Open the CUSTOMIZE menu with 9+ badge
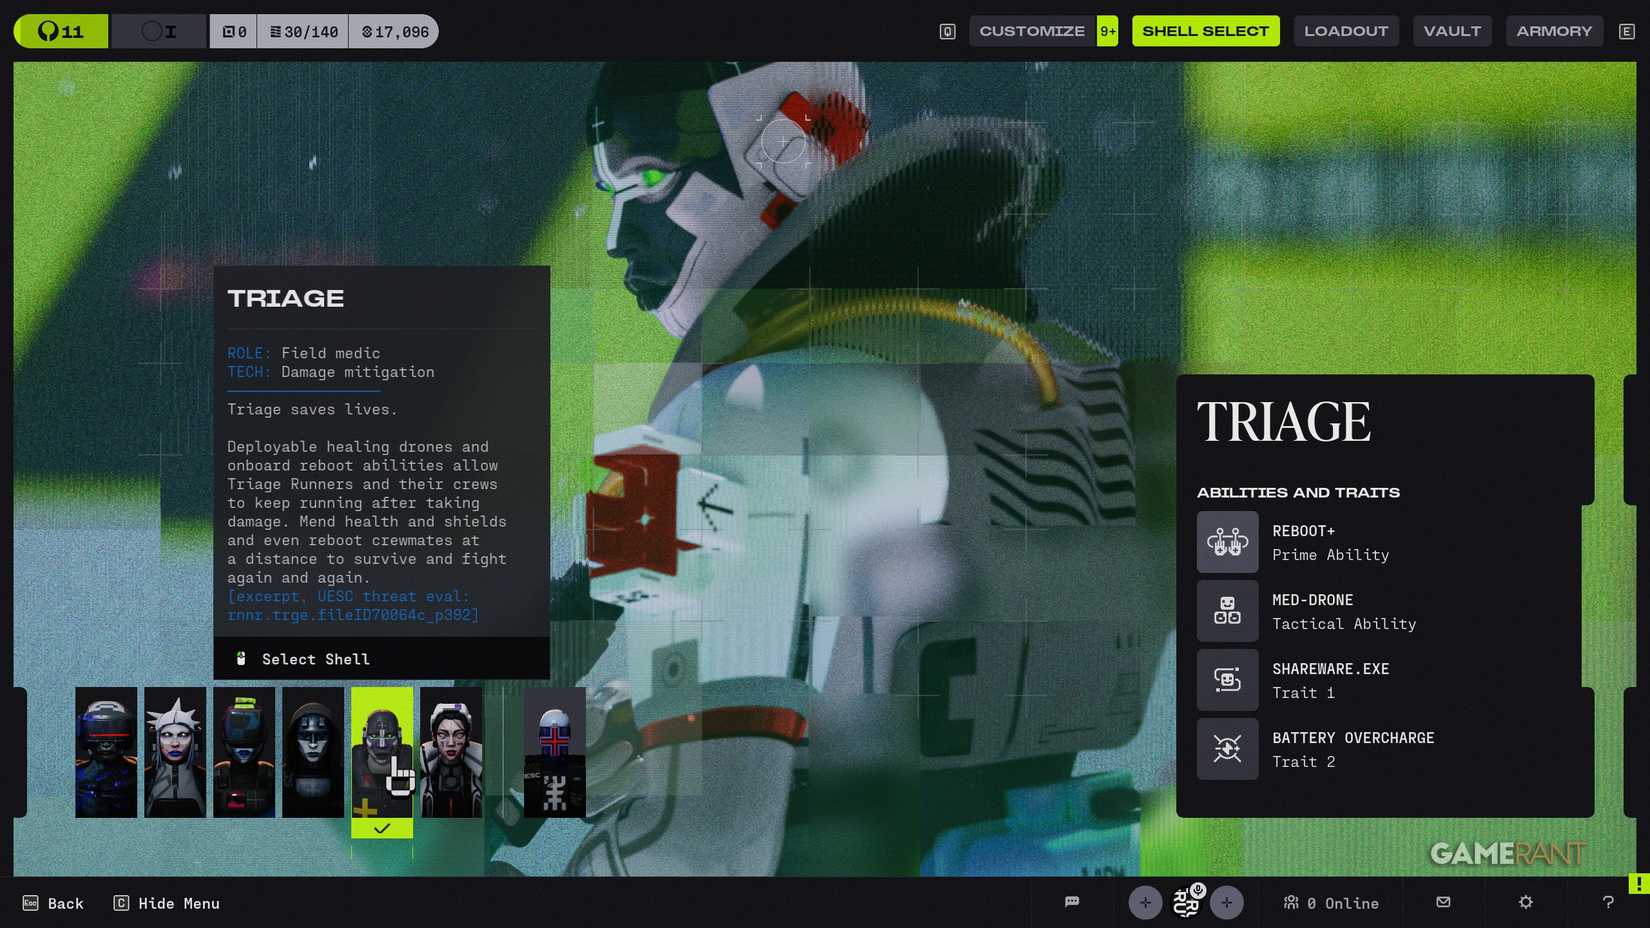This screenshot has width=1650, height=928. (x=1032, y=31)
